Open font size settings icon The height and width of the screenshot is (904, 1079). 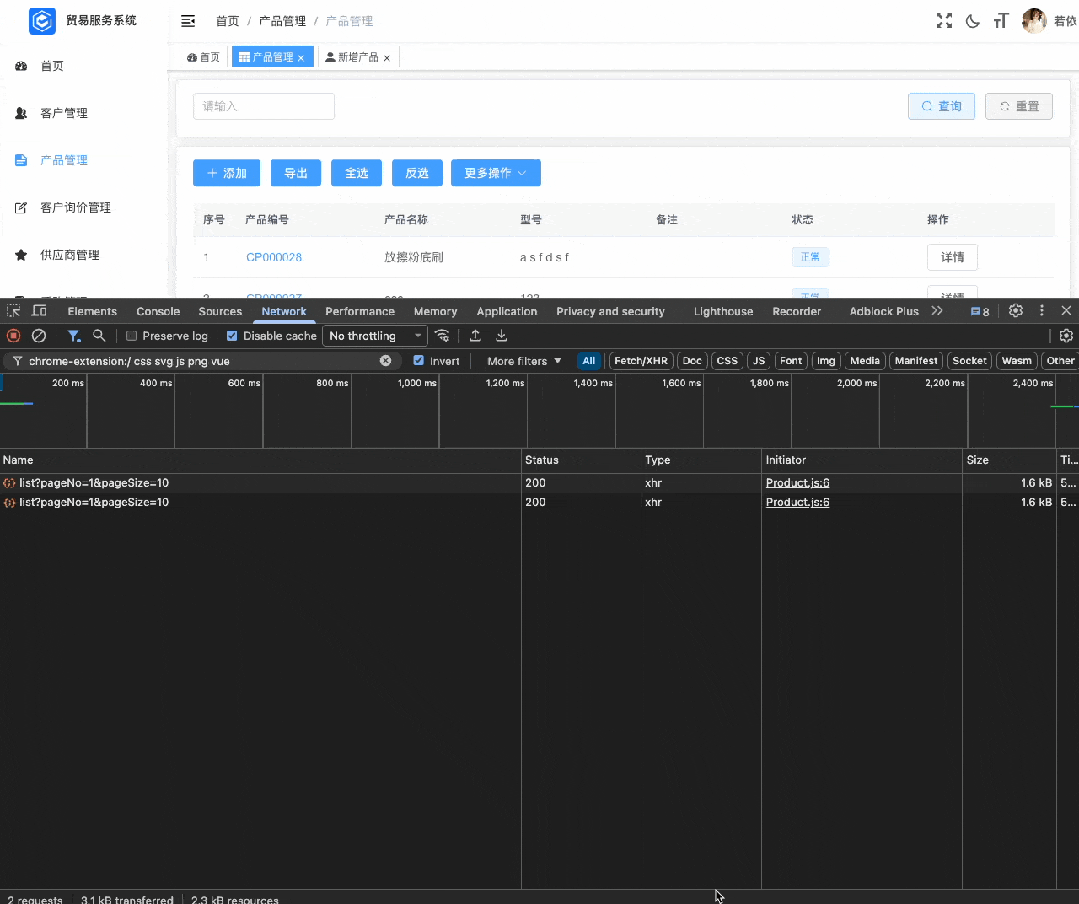point(1001,21)
